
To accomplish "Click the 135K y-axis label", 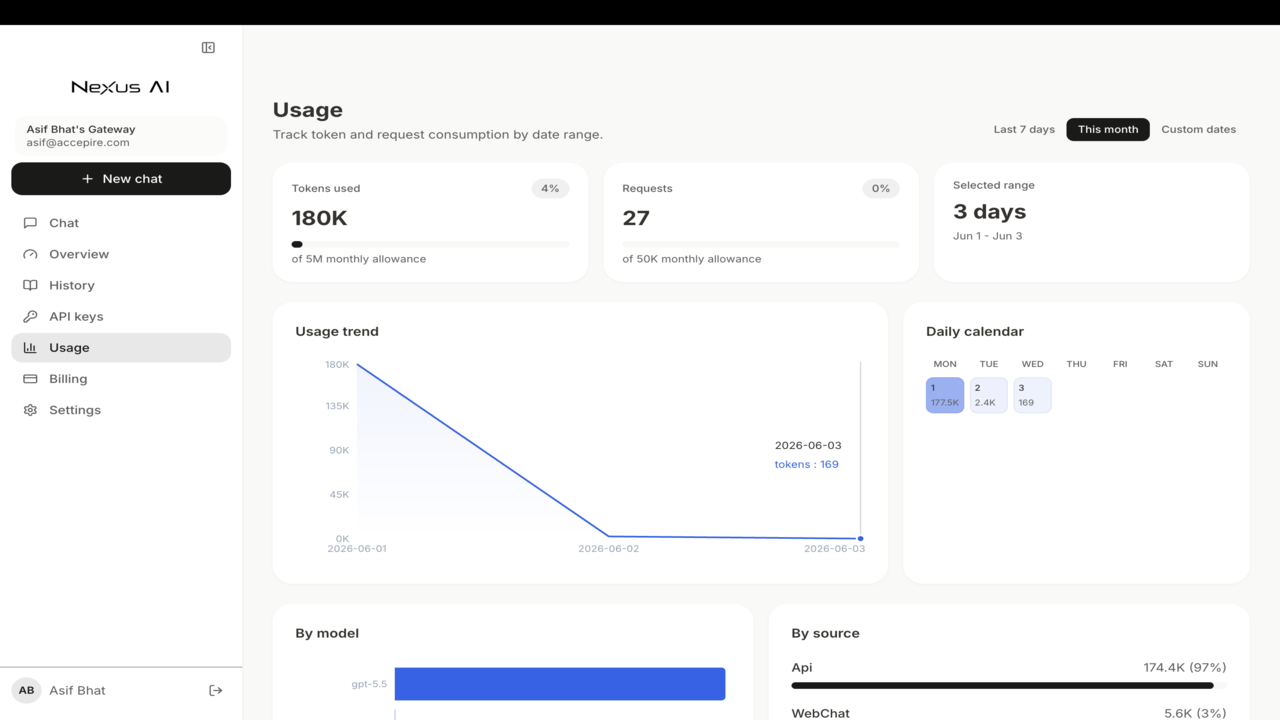I will coord(337,406).
